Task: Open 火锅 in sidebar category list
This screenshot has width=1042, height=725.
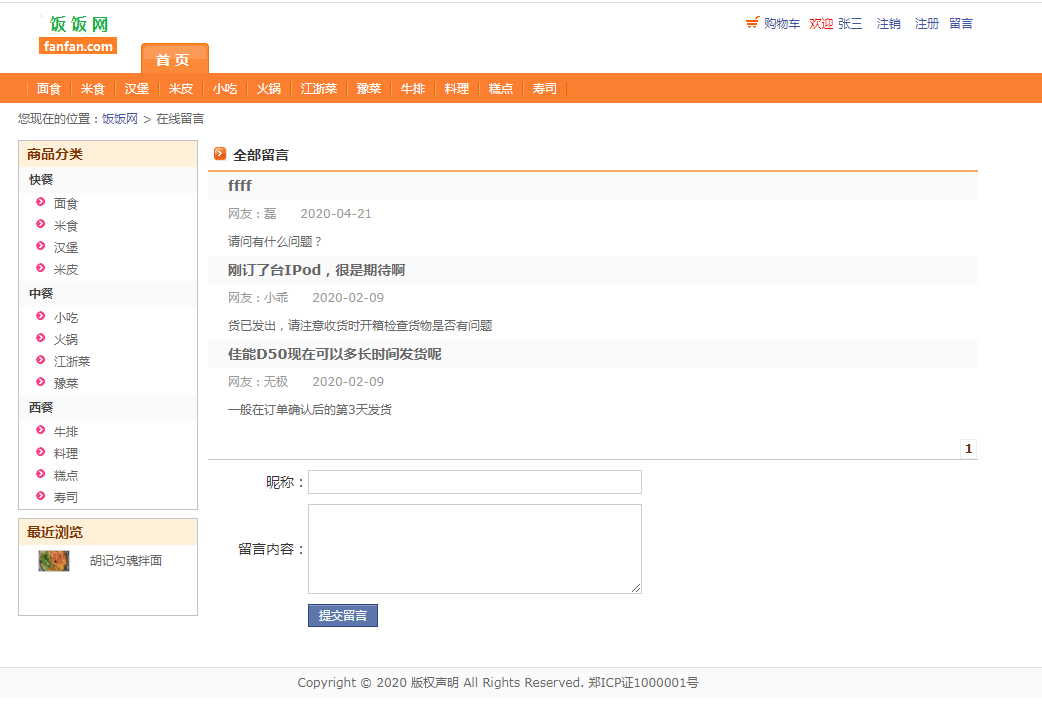Action: (66, 339)
